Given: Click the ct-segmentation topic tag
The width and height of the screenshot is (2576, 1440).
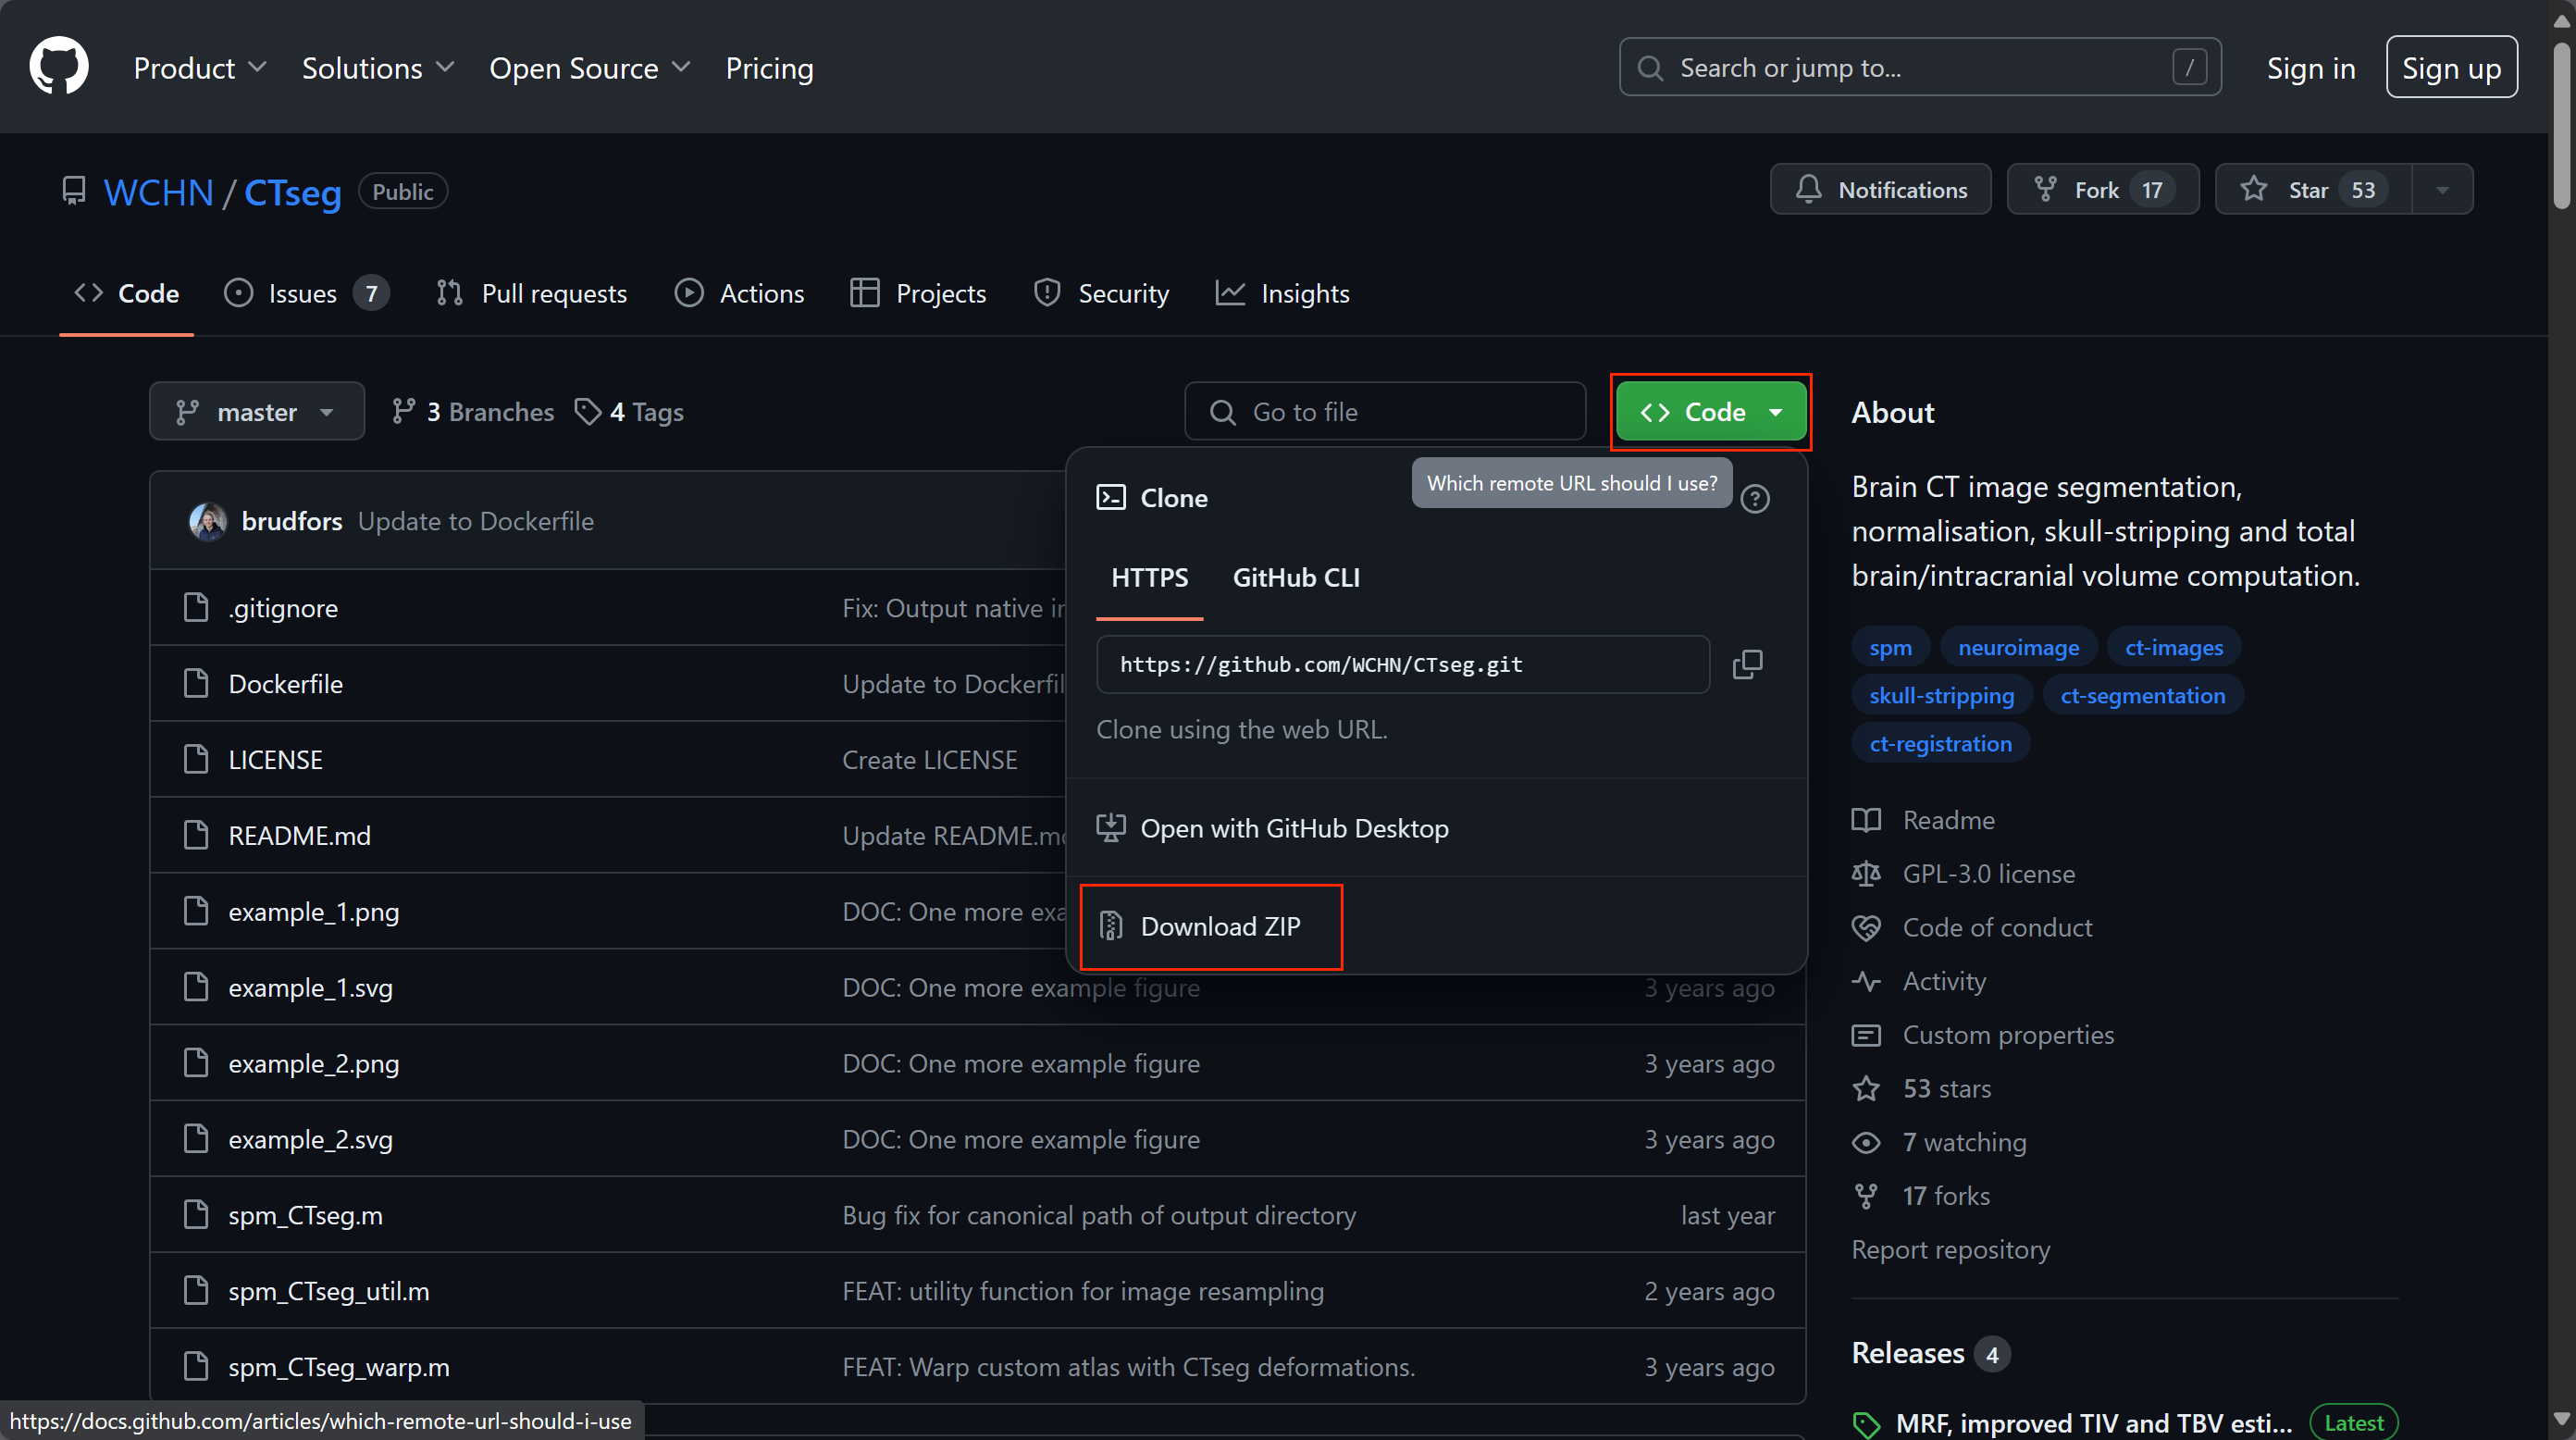Looking at the screenshot, I should pyautogui.click(x=2142, y=696).
